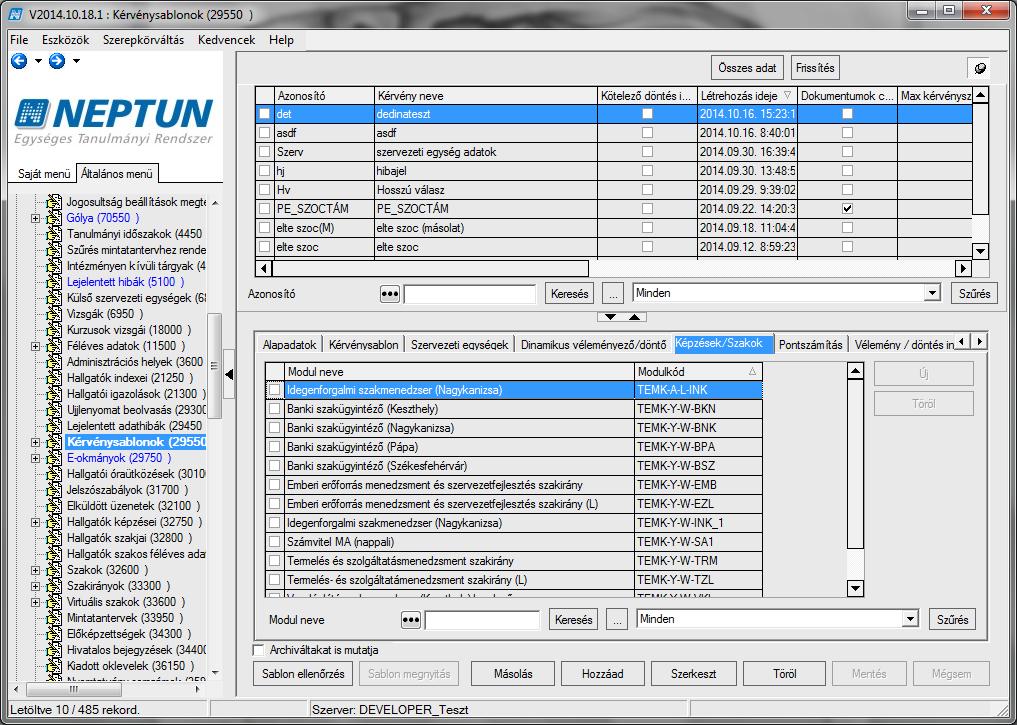Click the Elküldött üzenetek (32100) node icon

[x=54, y=506]
